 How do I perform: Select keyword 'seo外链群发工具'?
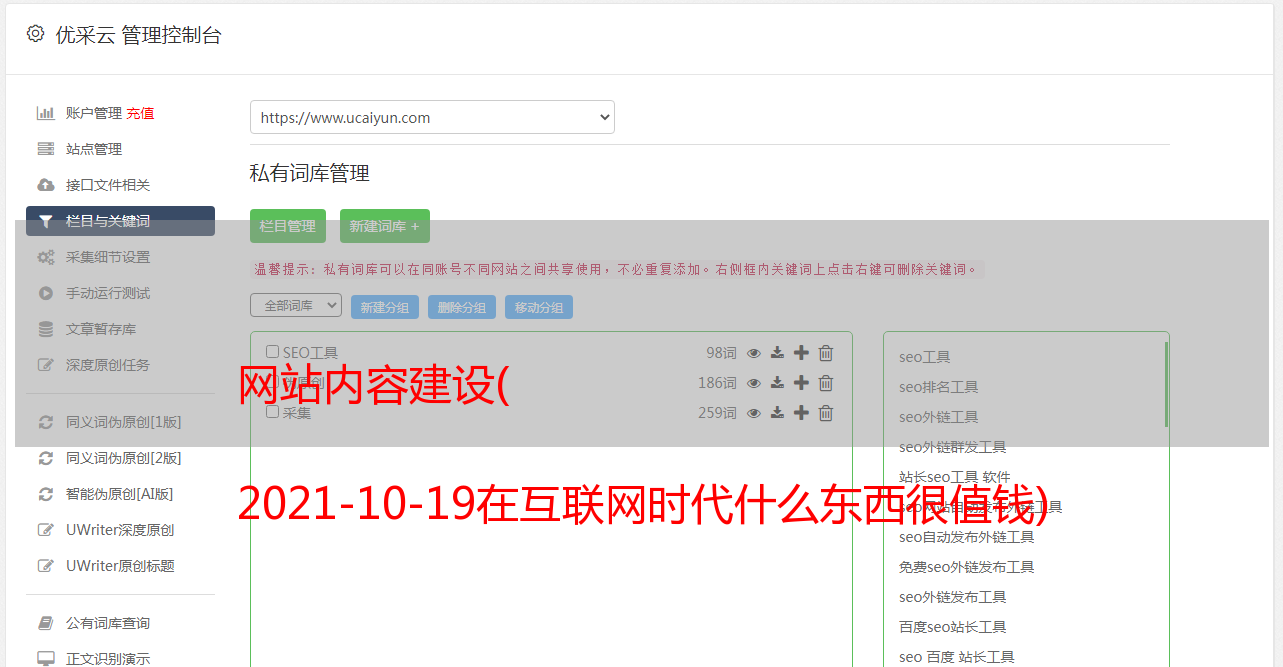point(953,447)
